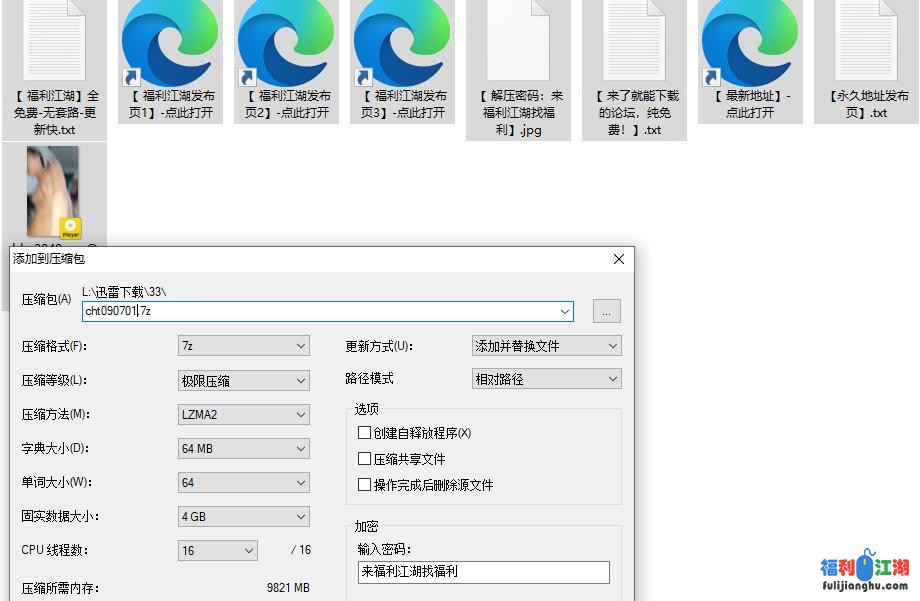
Task: Select the 全免费-无套路-更新快 .txt file
Action: click(x=54, y=45)
